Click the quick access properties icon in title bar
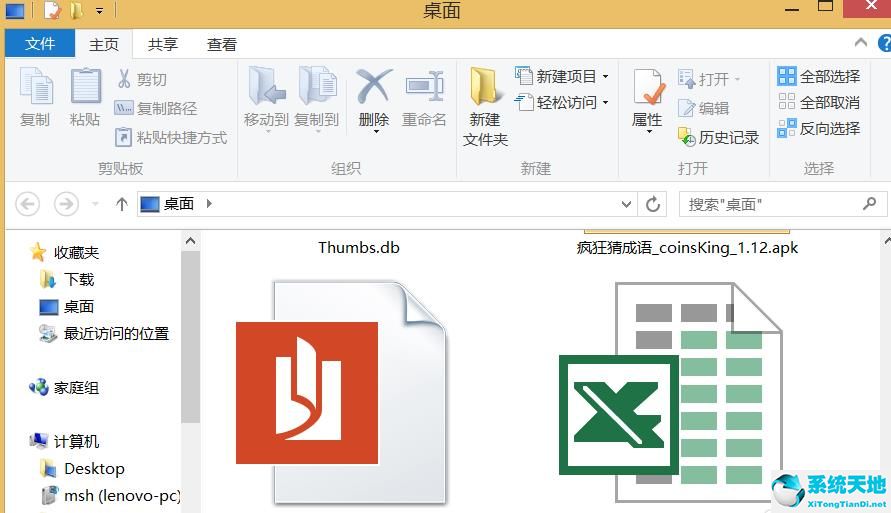 pyautogui.click(x=52, y=10)
